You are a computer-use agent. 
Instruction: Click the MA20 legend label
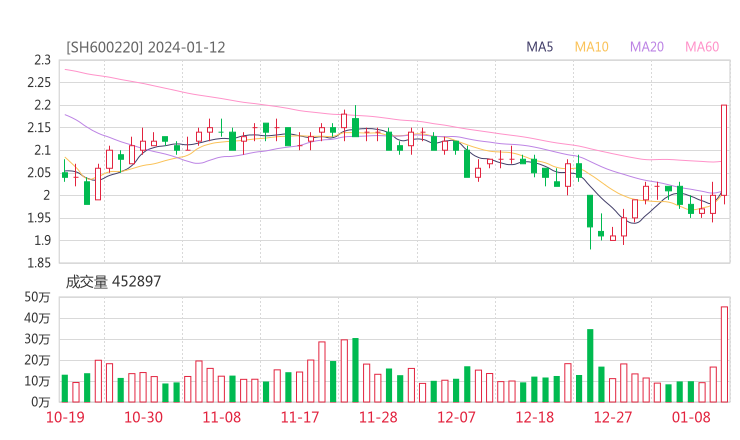(x=647, y=47)
